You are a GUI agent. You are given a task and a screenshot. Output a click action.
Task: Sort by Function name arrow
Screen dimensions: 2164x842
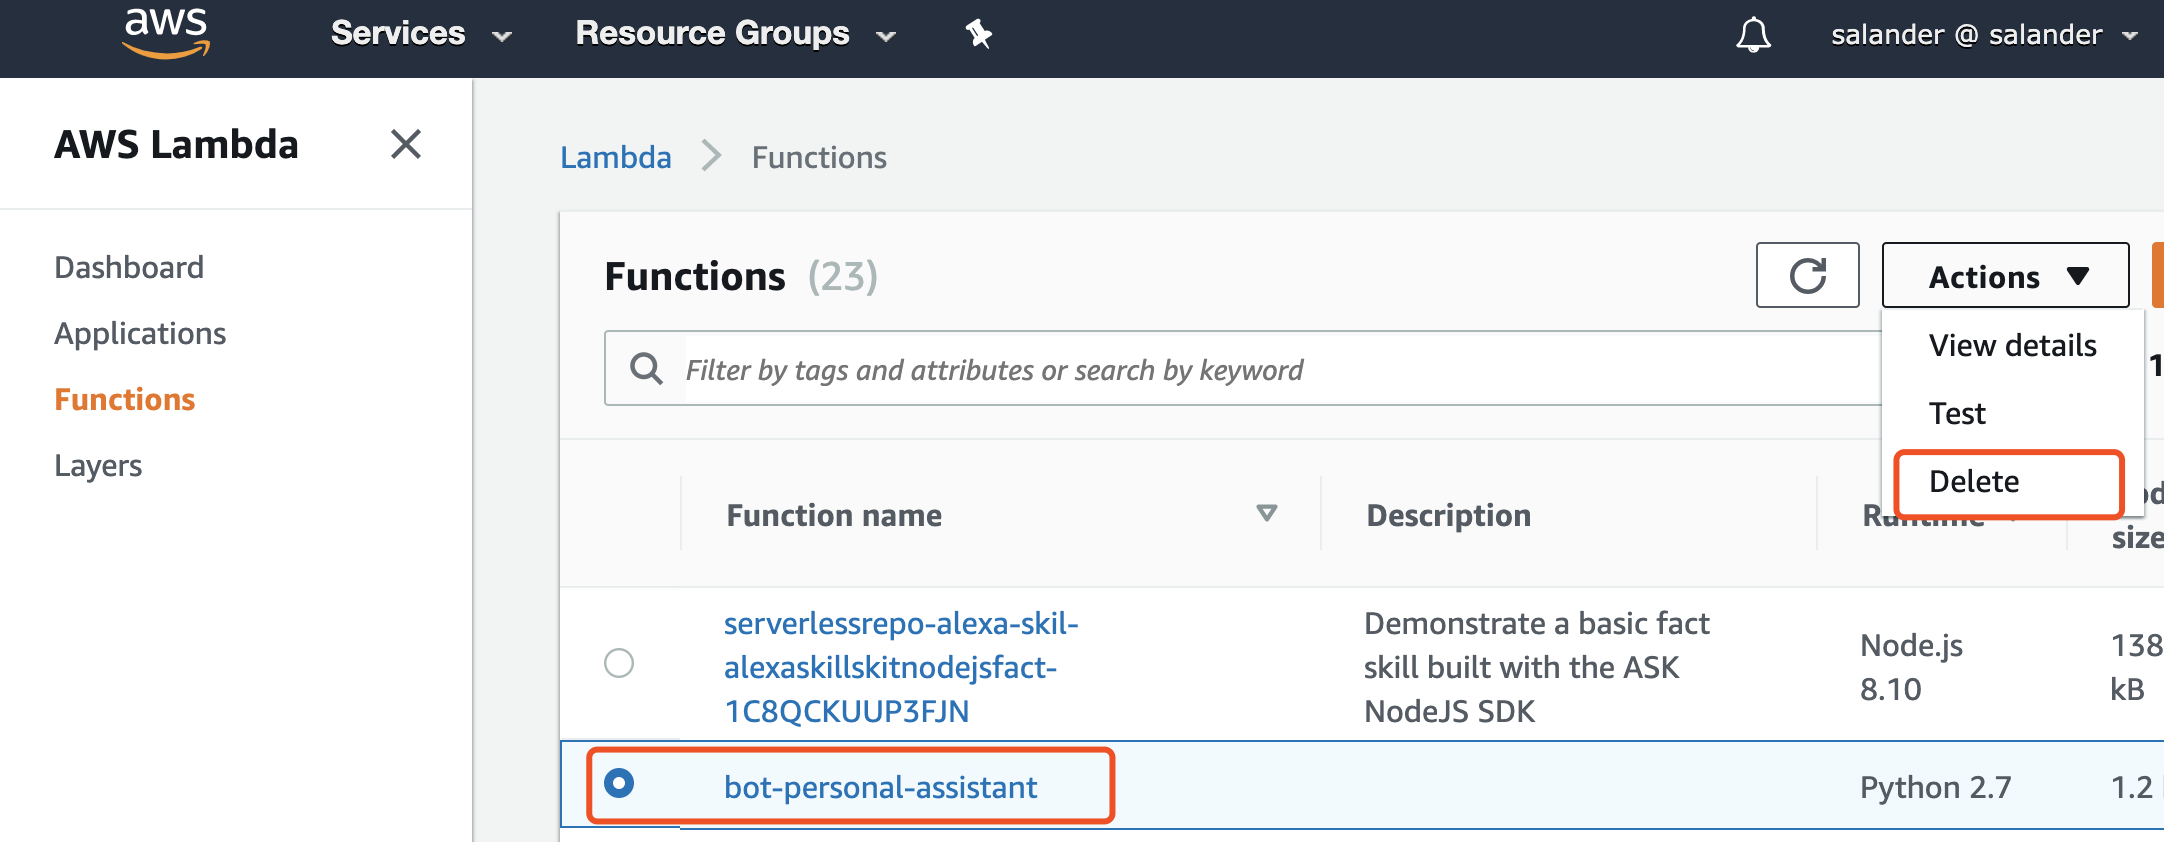[1267, 513]
